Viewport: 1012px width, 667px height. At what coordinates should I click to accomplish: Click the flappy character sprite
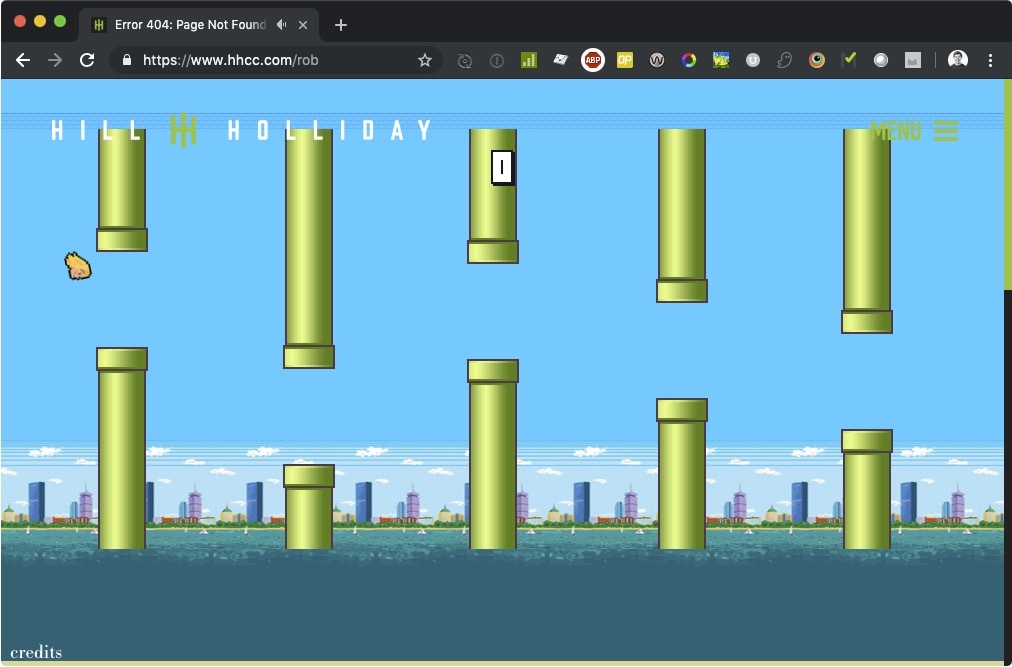click(x=78, y=266)
